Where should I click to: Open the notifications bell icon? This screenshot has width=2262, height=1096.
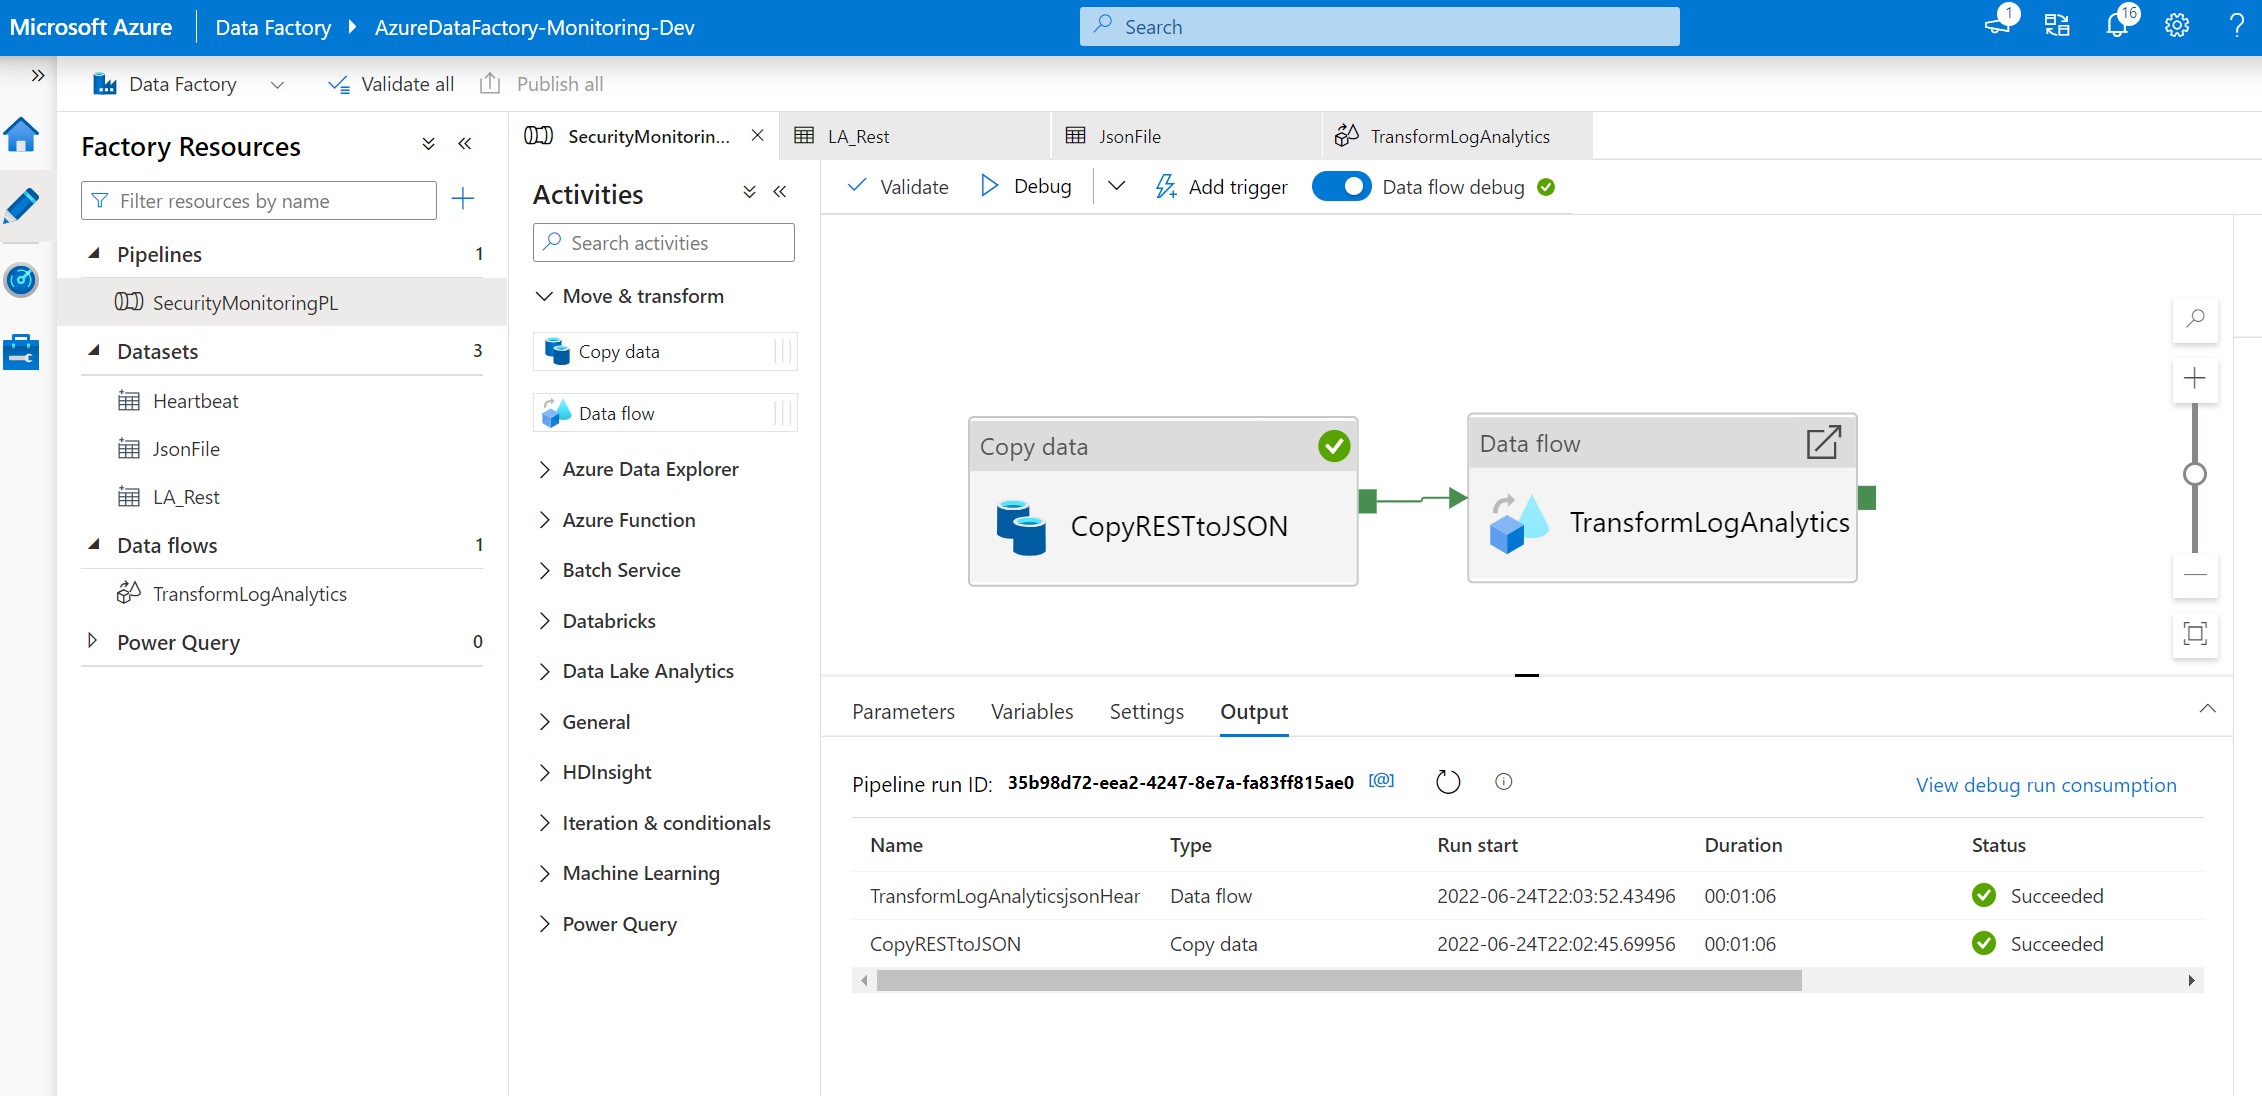pos(2116,26)
